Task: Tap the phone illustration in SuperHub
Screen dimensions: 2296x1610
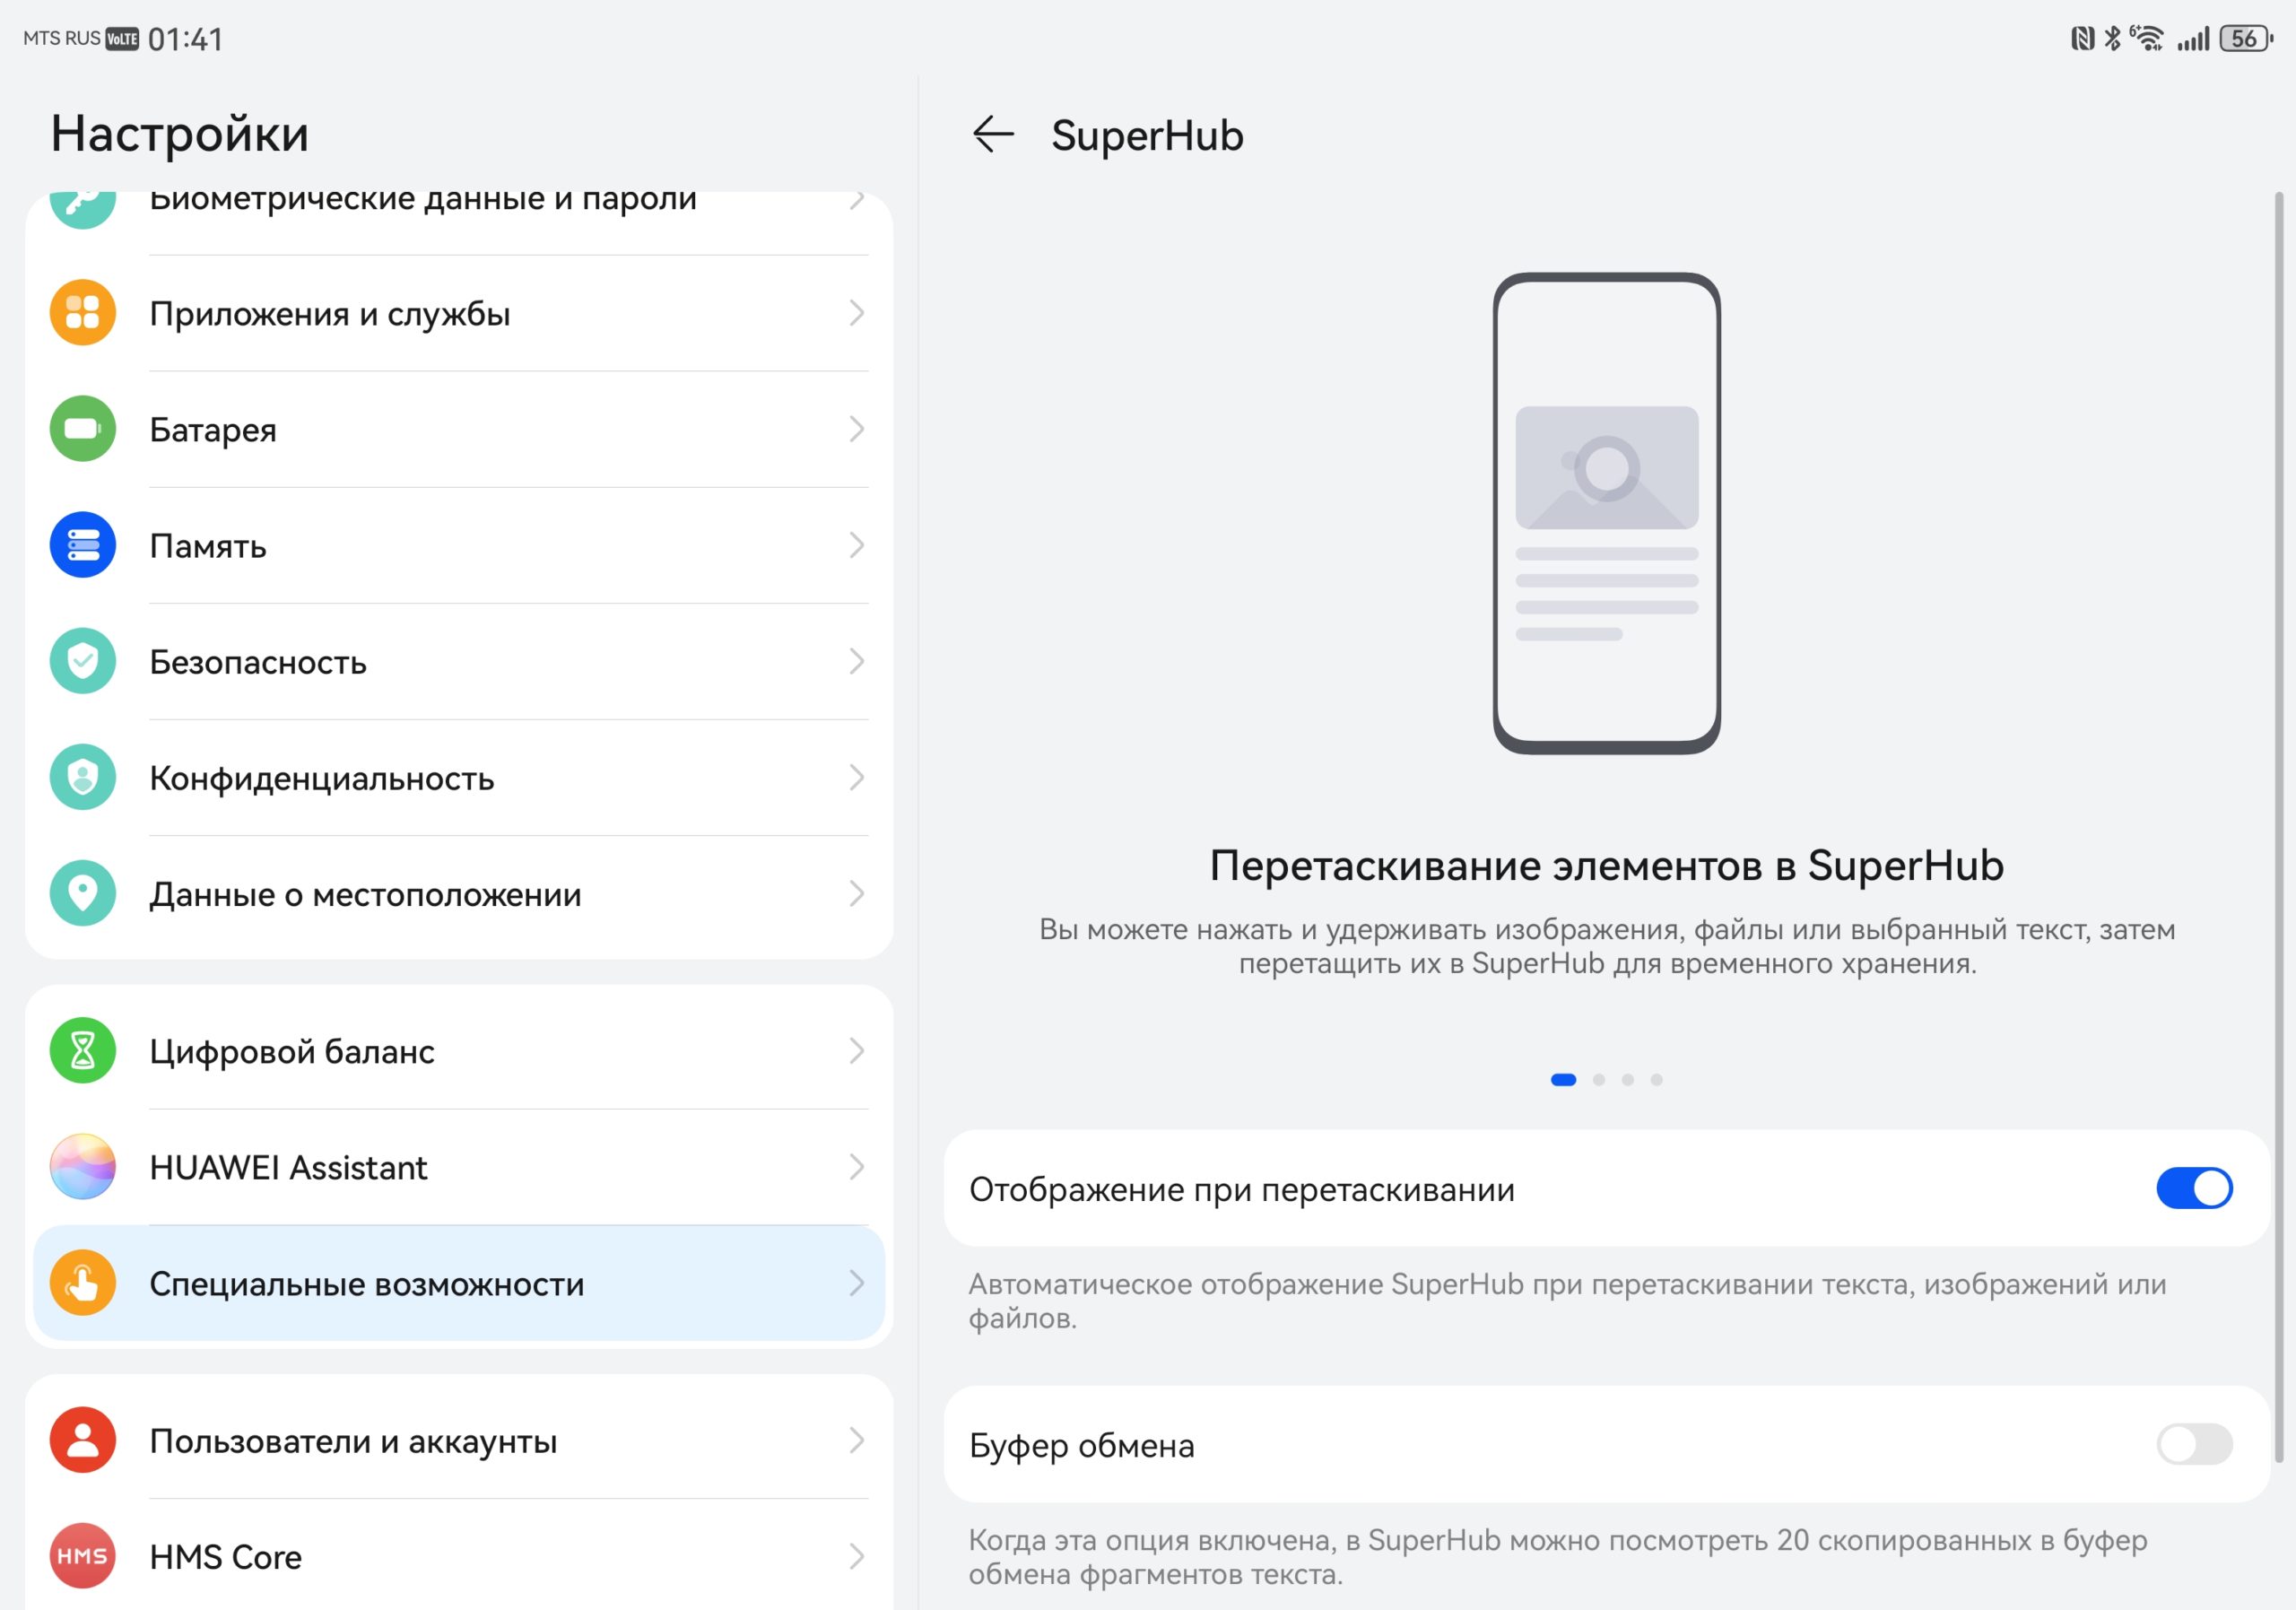Action: pos(1606,512)
